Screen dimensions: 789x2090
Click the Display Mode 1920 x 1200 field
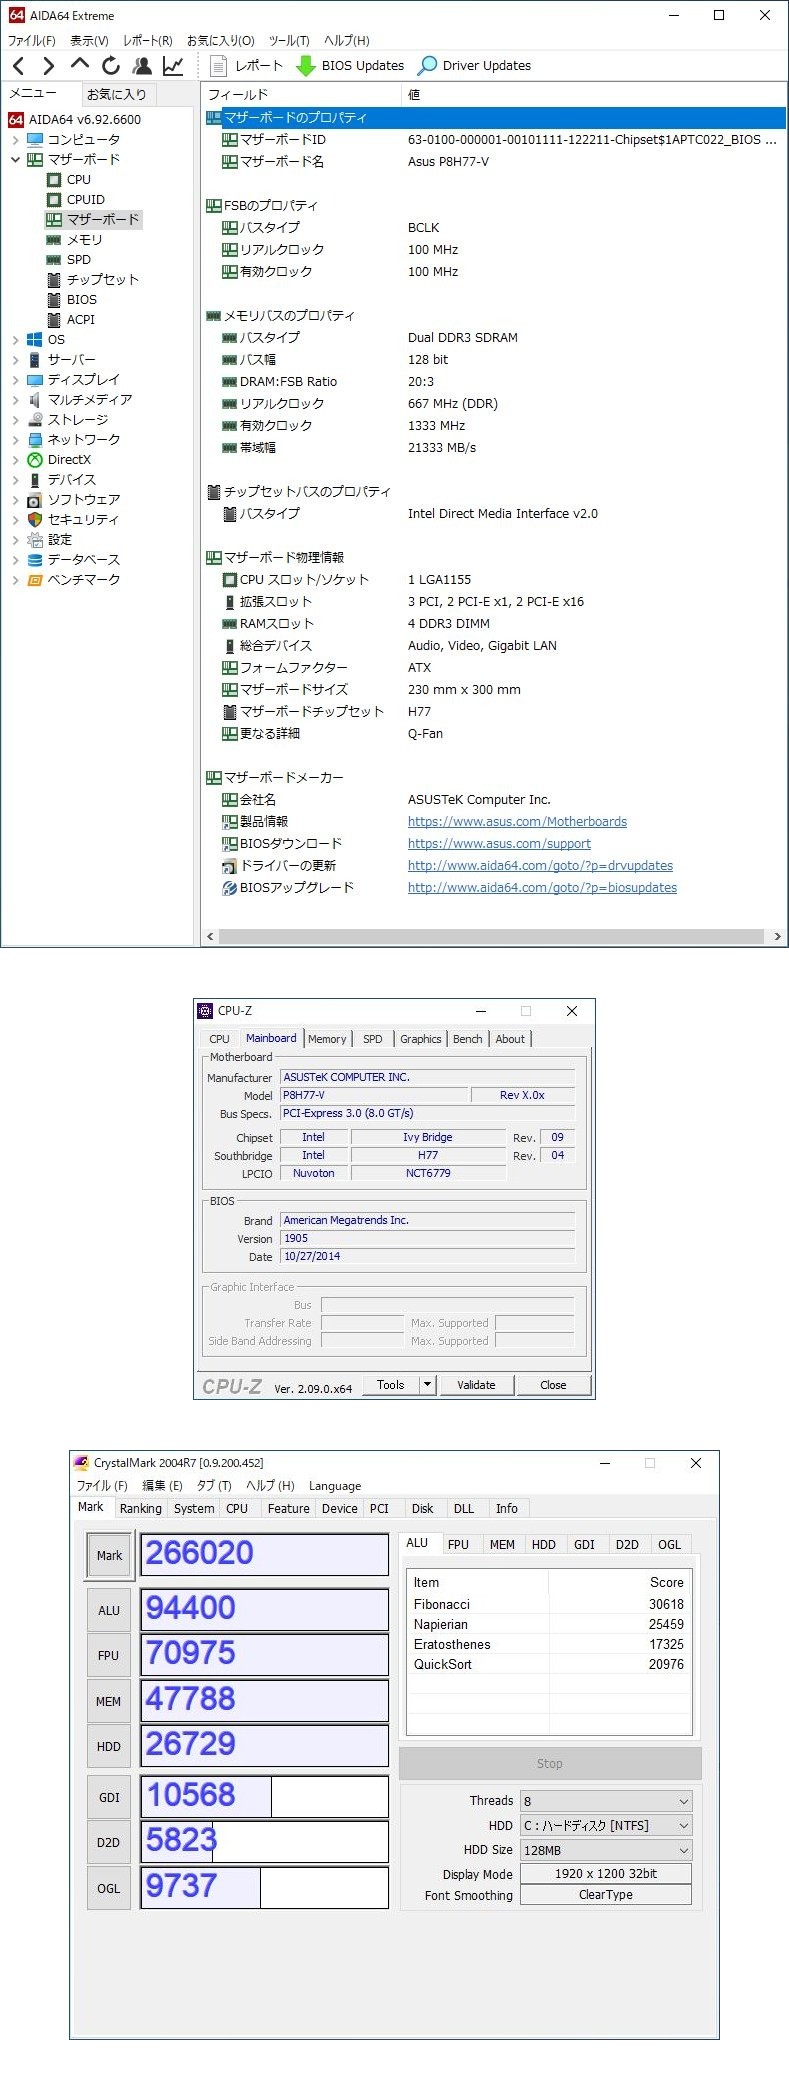(606, 1874)
